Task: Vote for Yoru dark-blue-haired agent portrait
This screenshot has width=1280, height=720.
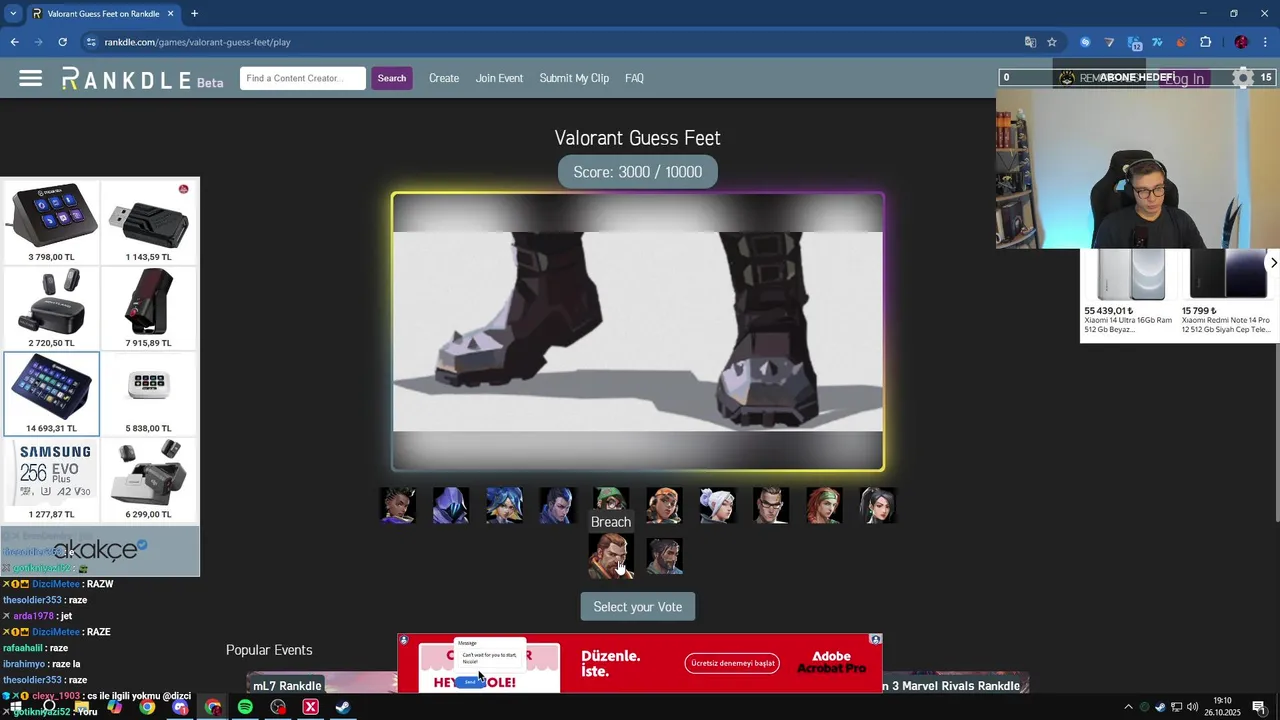Action: coord(557,505)
